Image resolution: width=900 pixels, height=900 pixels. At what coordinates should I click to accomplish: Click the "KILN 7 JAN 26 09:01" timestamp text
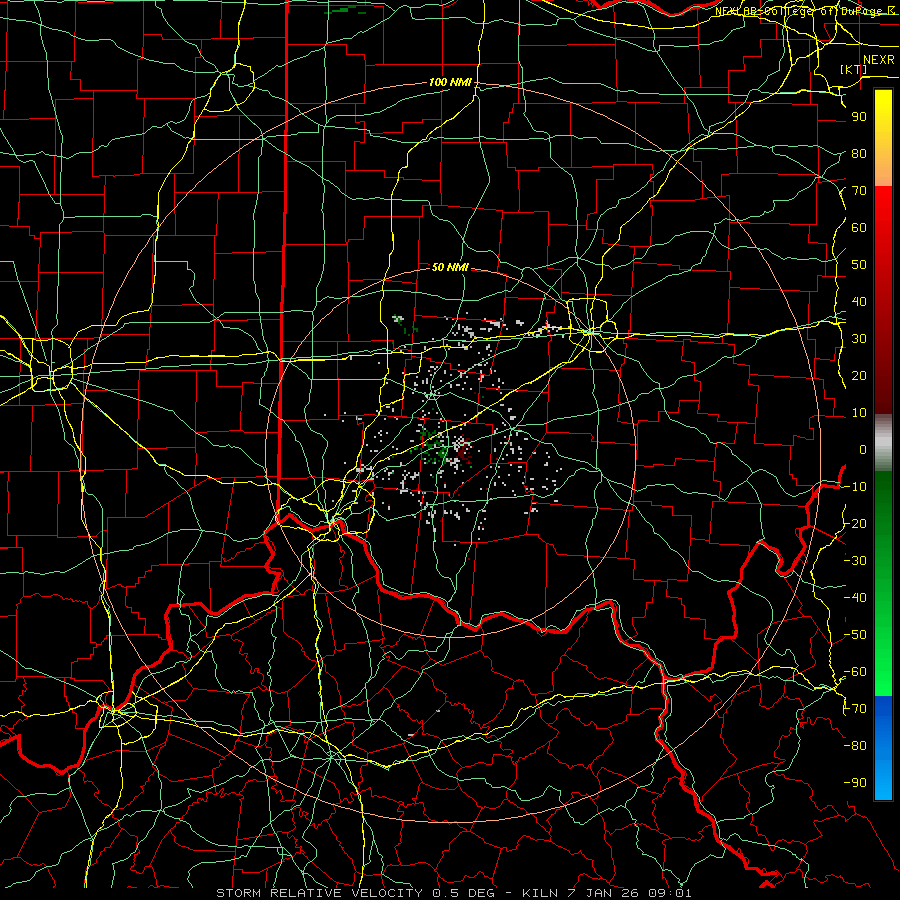tap(607, 893)
